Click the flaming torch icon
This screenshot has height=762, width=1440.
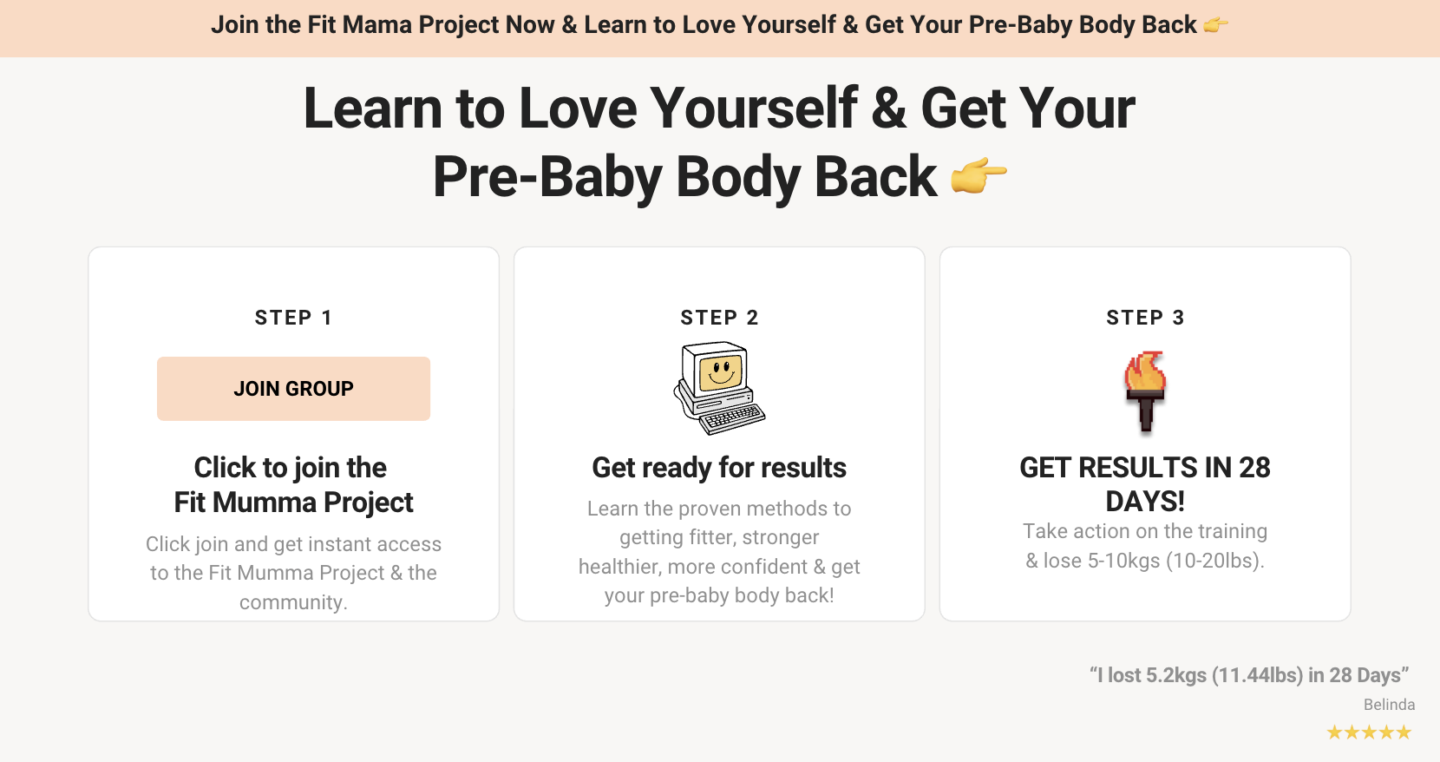[x=1145, y=391]
